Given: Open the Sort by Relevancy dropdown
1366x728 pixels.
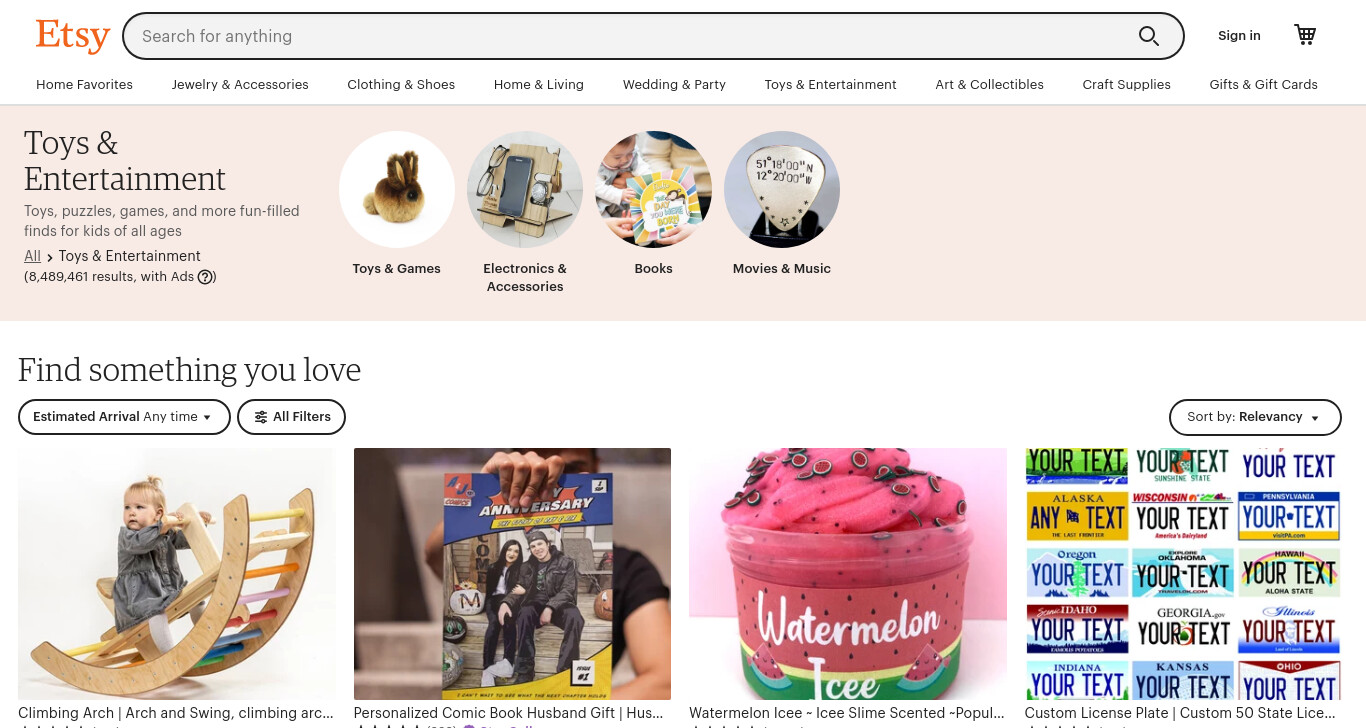Looking at the screenshot, I should tap(1255, 417).
